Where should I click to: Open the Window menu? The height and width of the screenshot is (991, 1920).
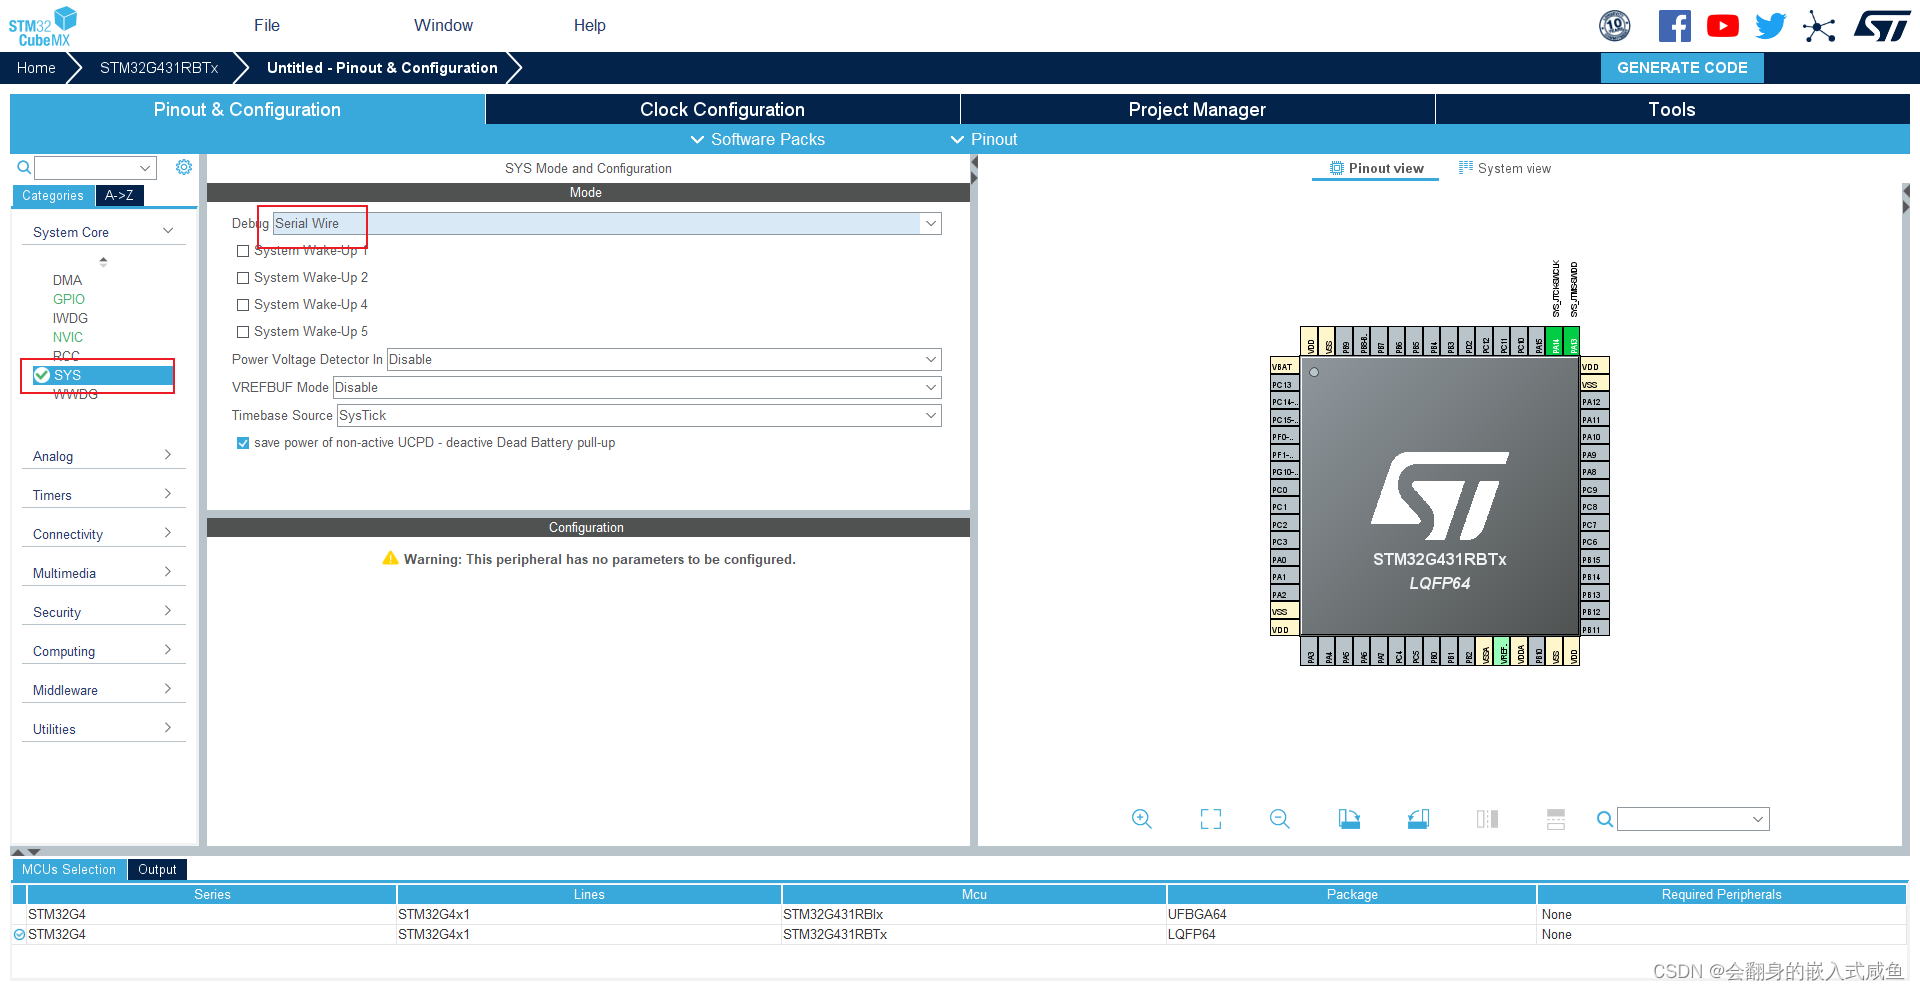point(443,26)
